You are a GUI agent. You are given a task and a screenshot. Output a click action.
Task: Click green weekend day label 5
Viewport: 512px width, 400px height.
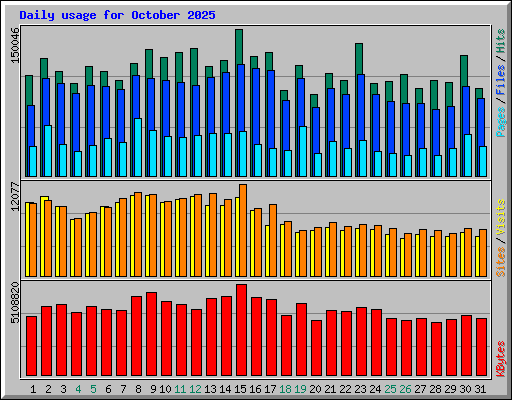(x=93, y=389)
